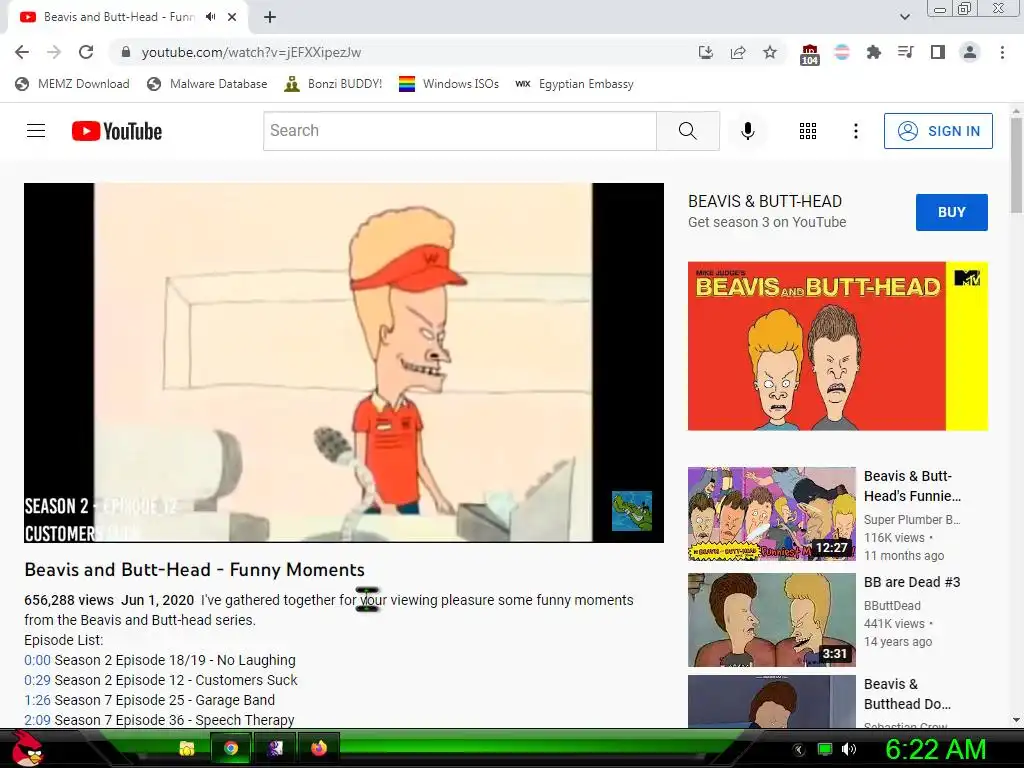Click the SIGN IN button
The image size is (1024, 768).
point(938,131)
